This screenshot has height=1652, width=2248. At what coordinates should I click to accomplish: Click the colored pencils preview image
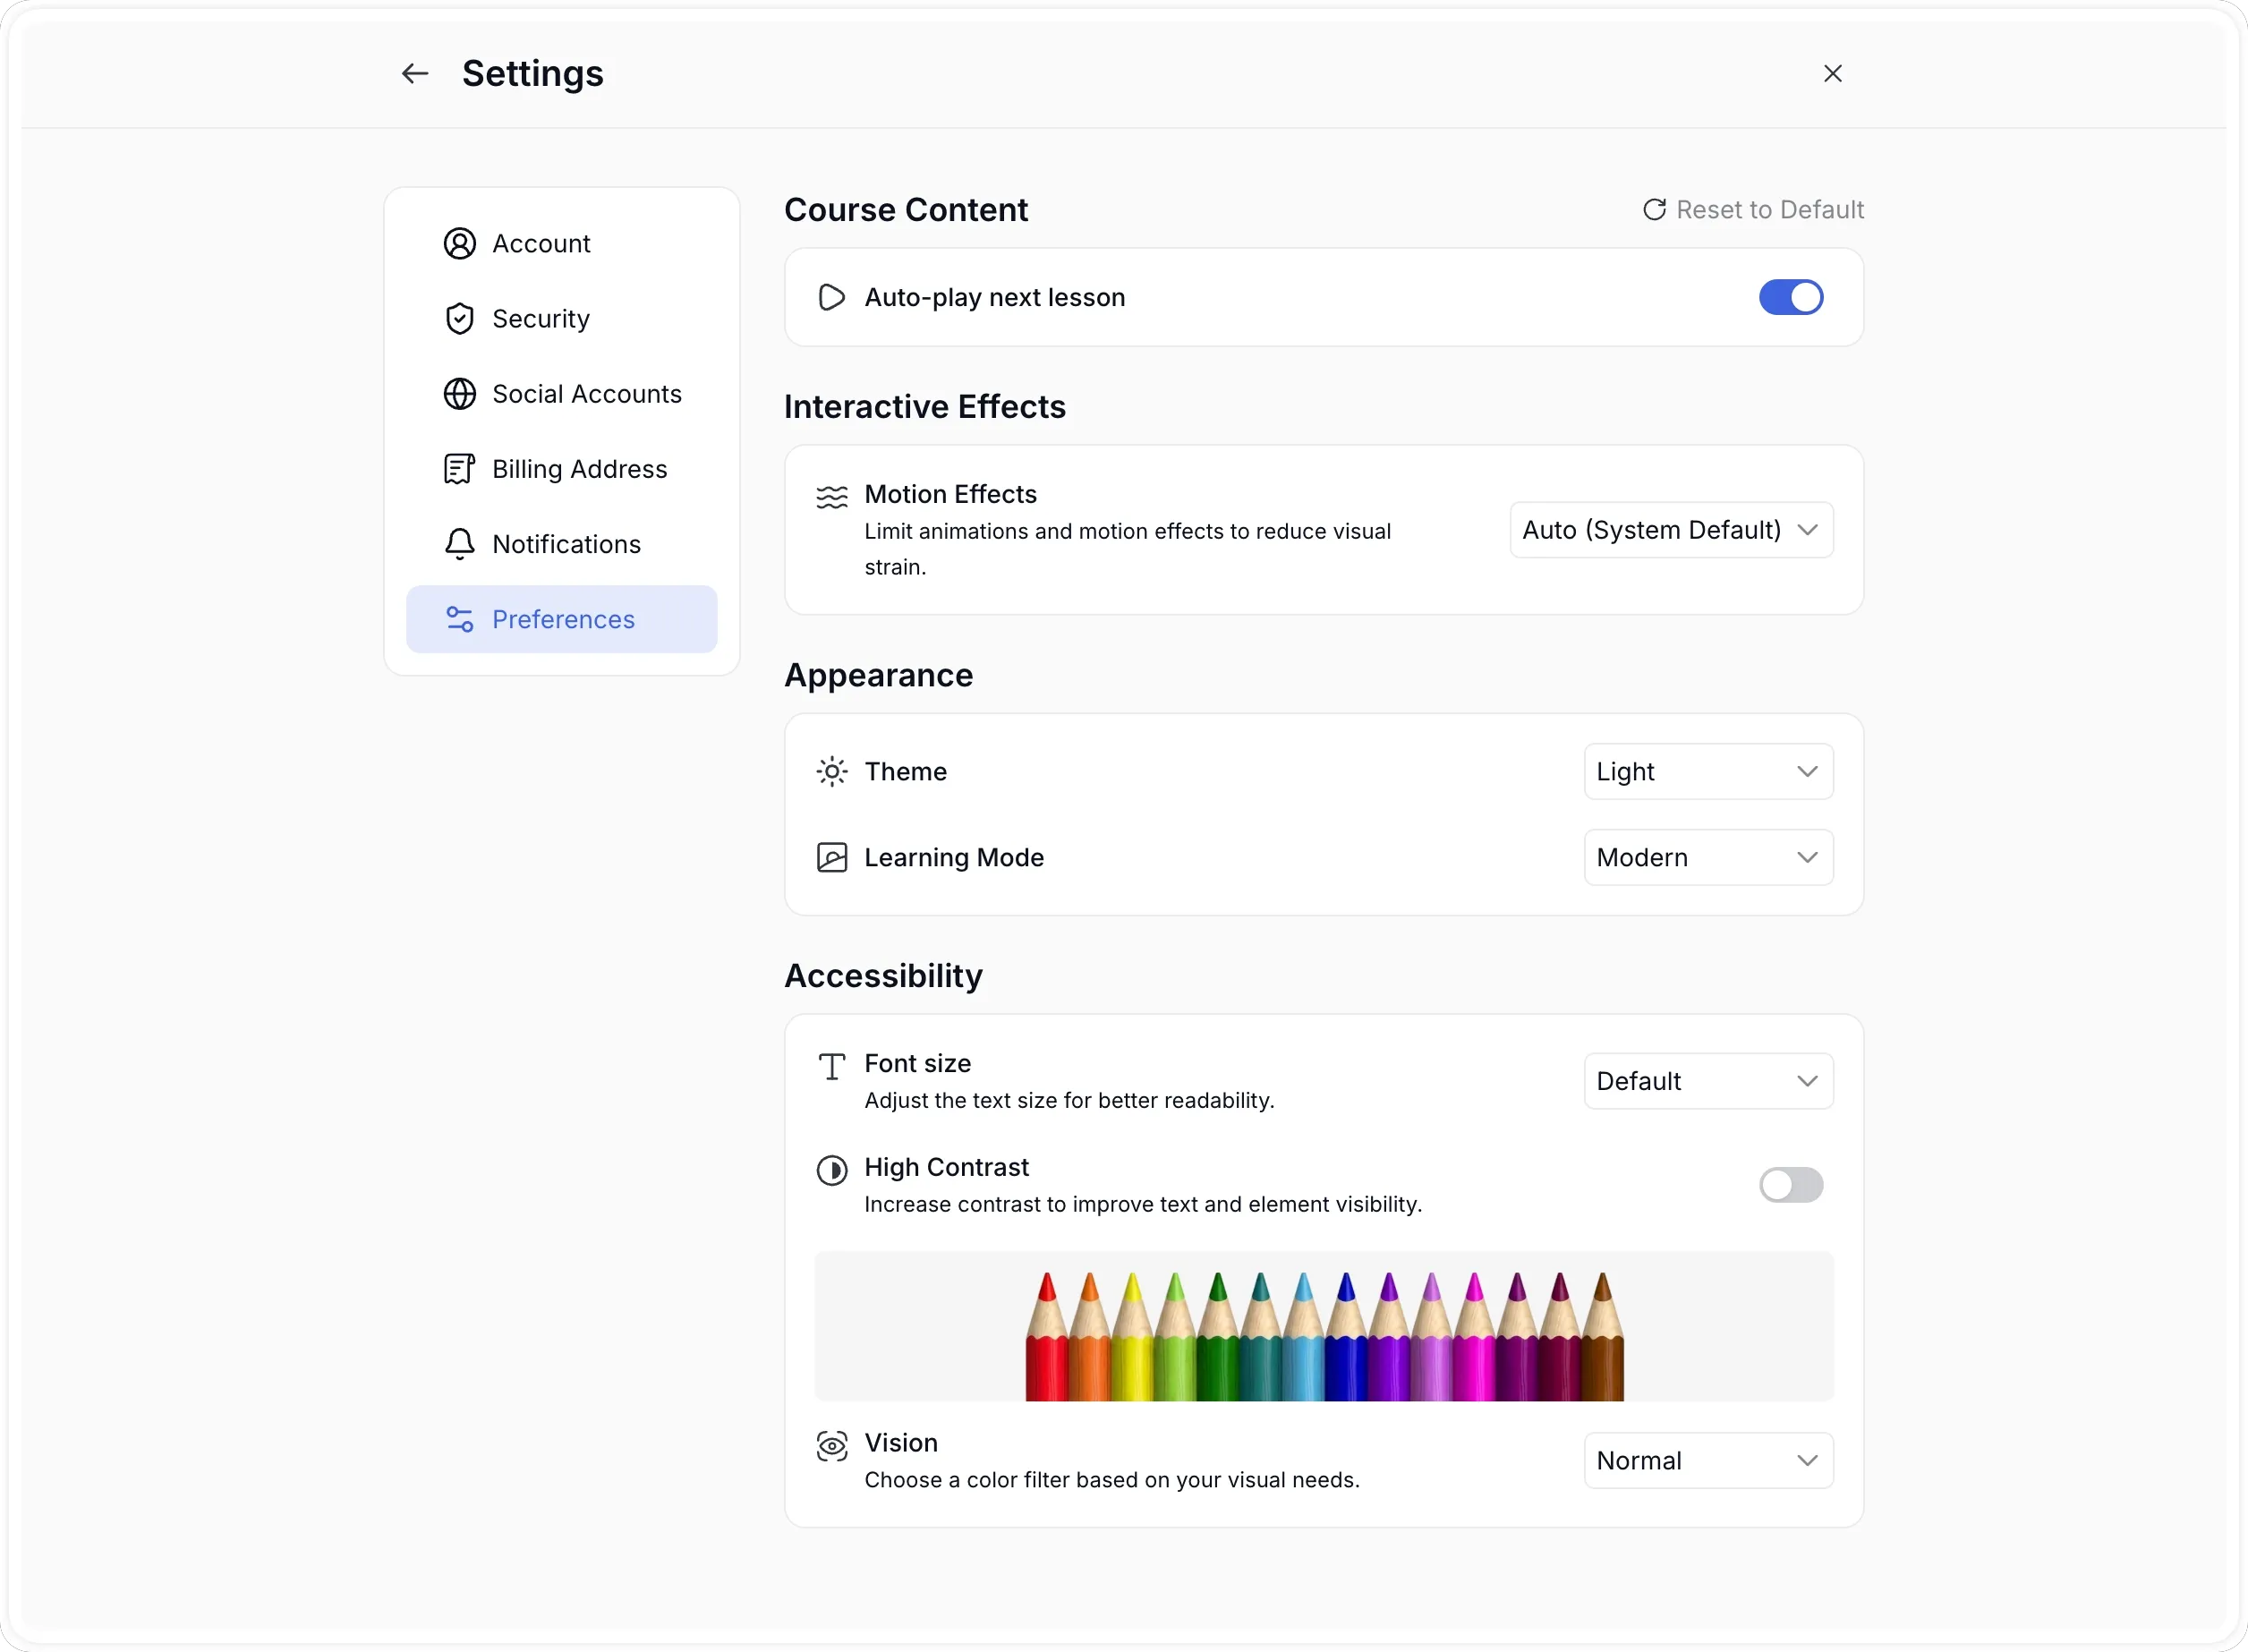1324,1326
